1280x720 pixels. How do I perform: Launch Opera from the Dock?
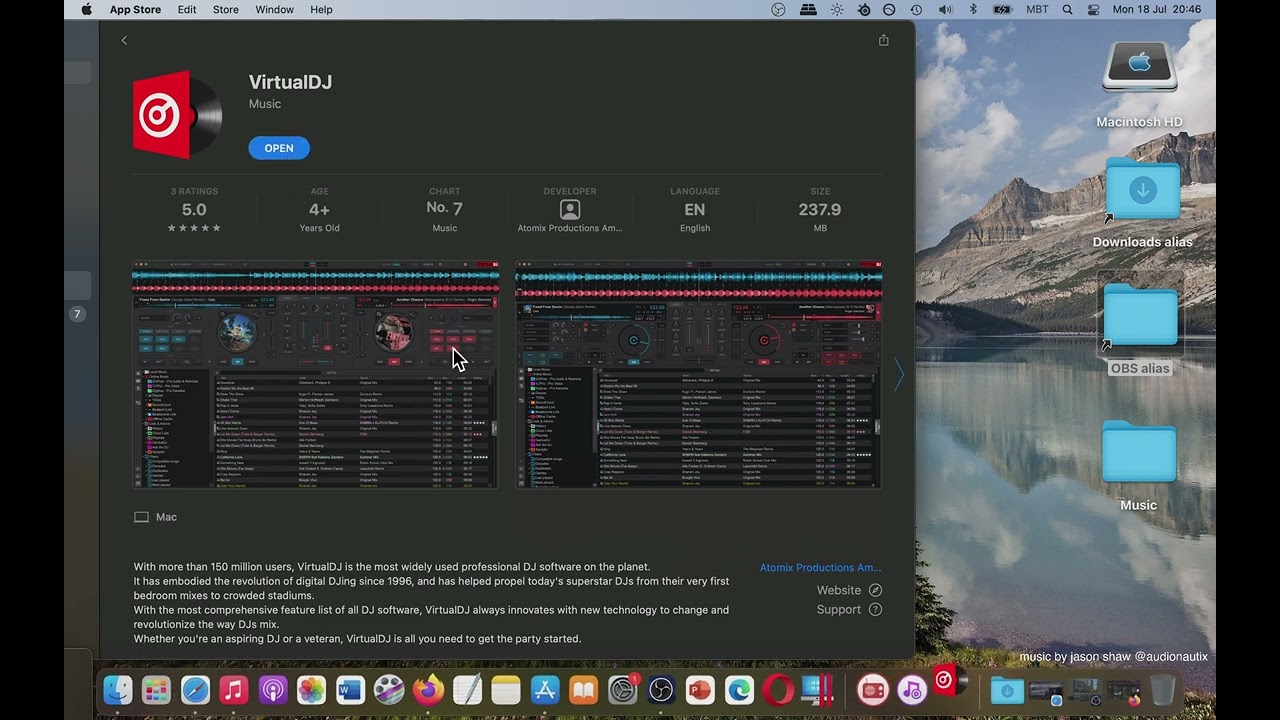point(778,689)
